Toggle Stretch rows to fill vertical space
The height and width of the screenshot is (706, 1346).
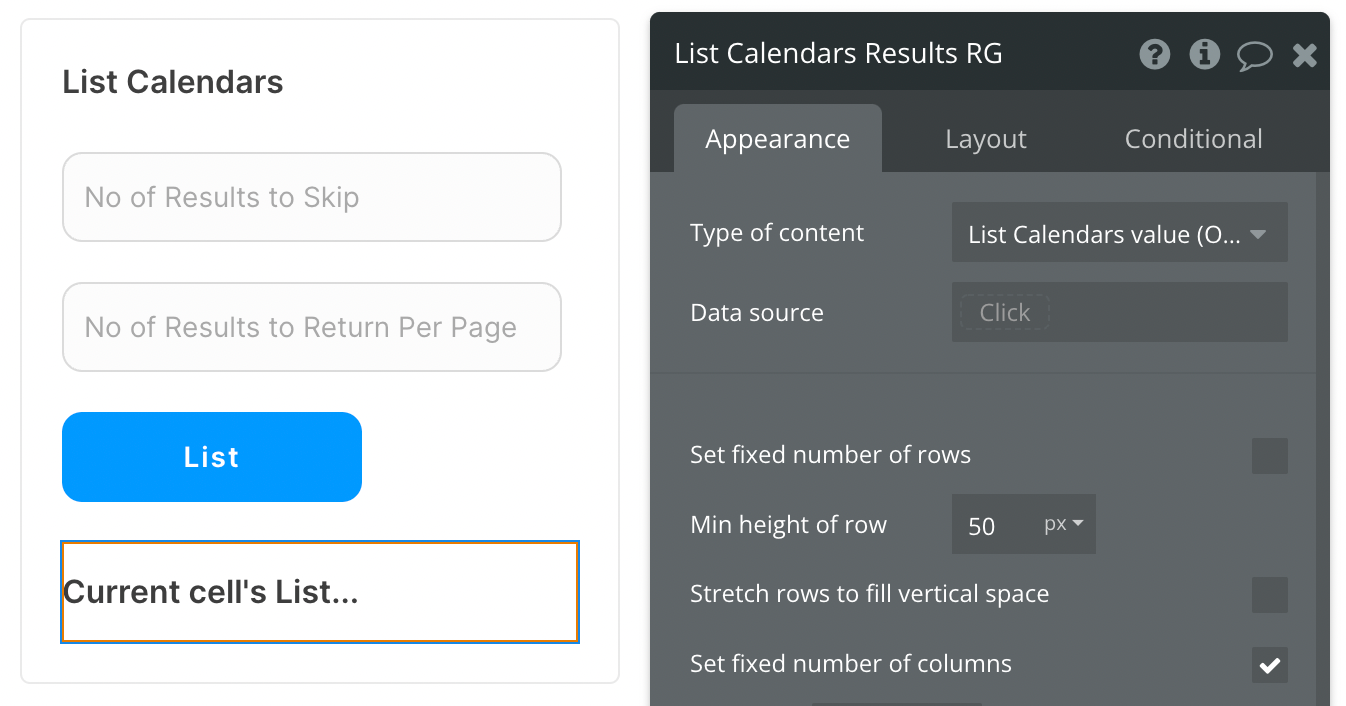[1269, 595]
